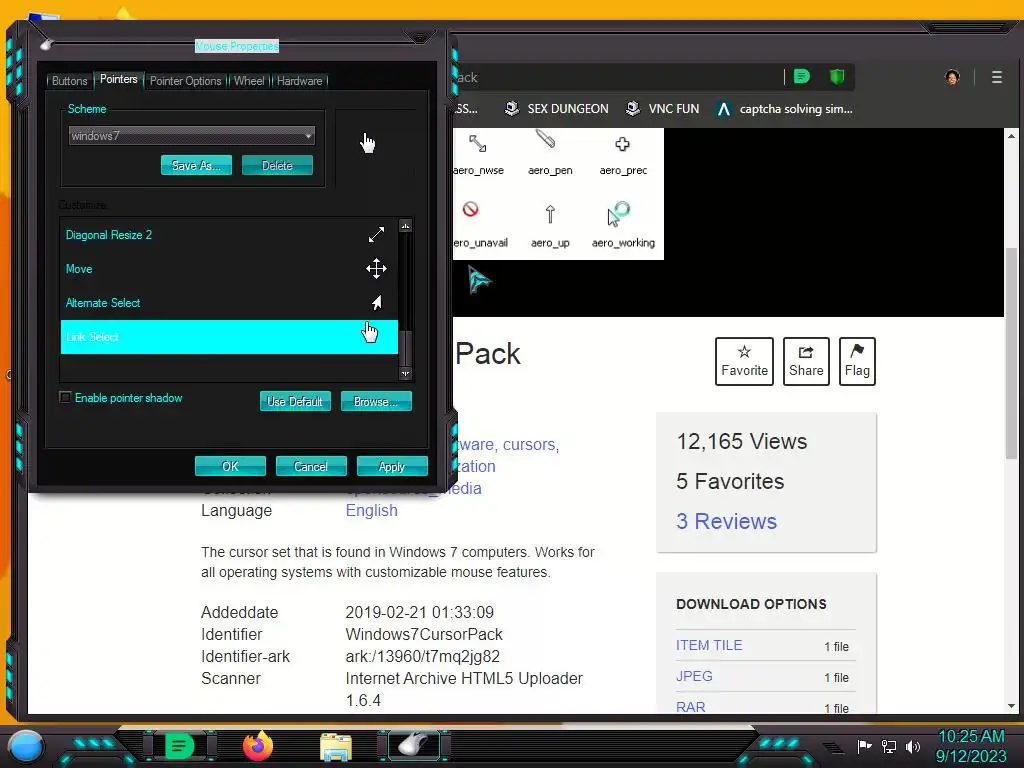Open the taskbar clock and date
The image size is (1024, 768).
pyautogui.click(x=971, y=746)
